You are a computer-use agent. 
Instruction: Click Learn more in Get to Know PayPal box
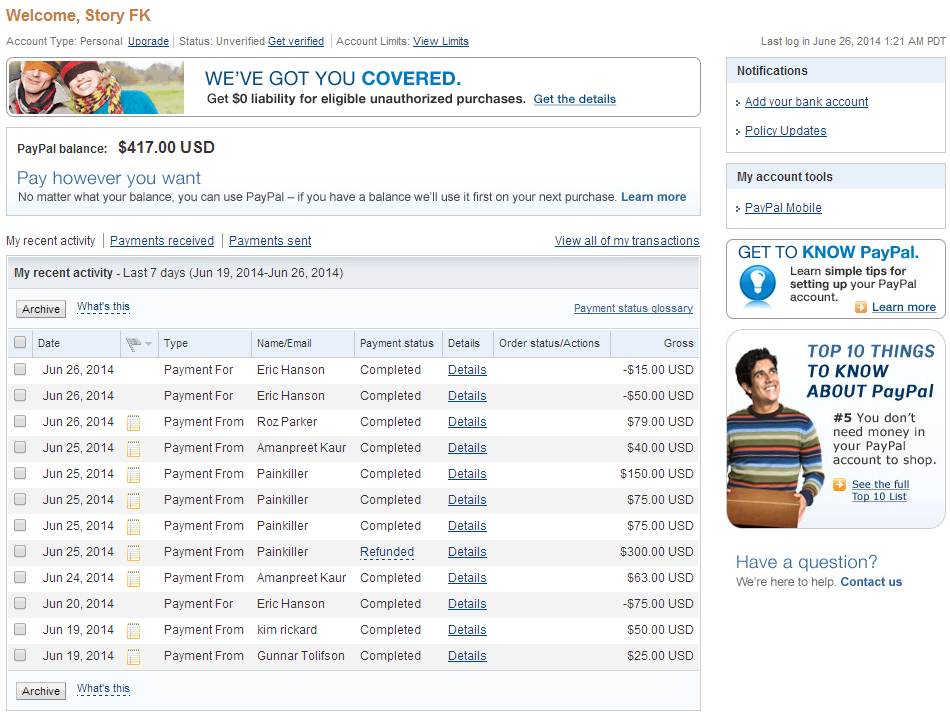tap(903, 307)
